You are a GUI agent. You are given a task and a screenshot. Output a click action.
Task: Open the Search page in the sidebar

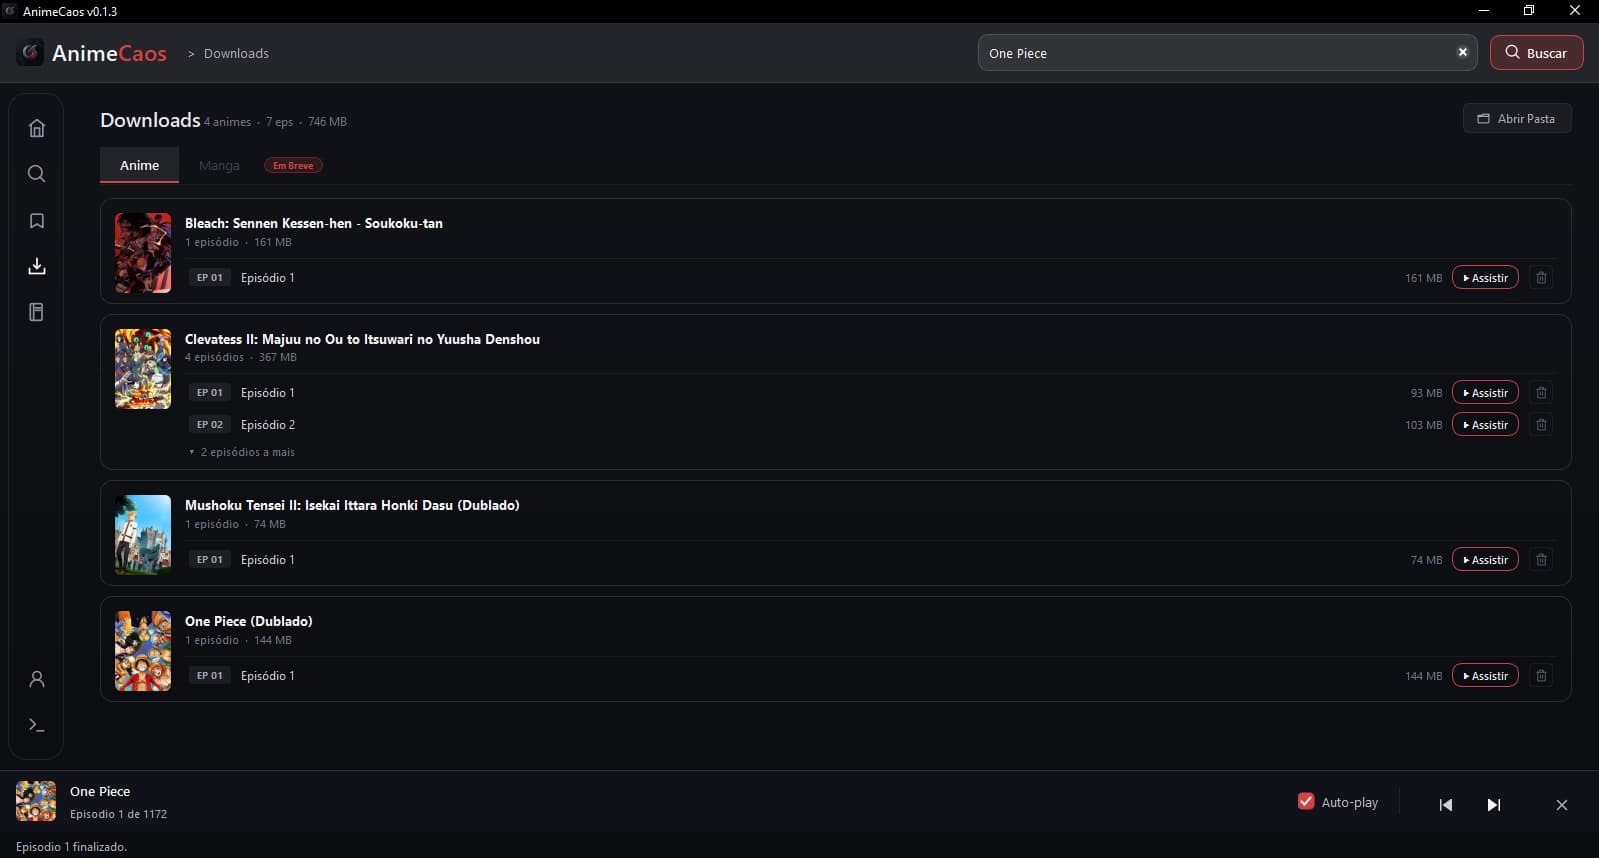[37, 174]
